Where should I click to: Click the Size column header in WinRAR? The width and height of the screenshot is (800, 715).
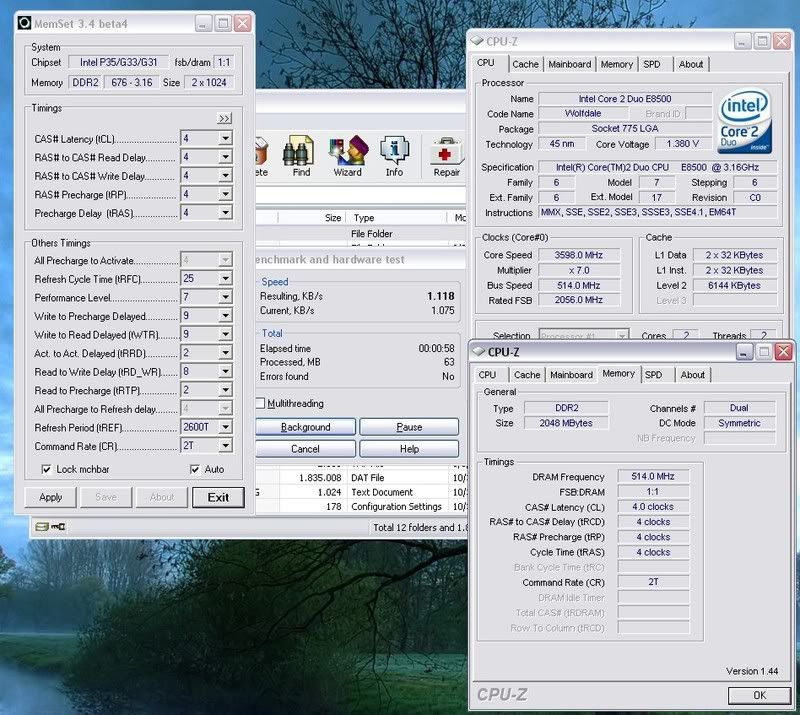click(312, 218)
